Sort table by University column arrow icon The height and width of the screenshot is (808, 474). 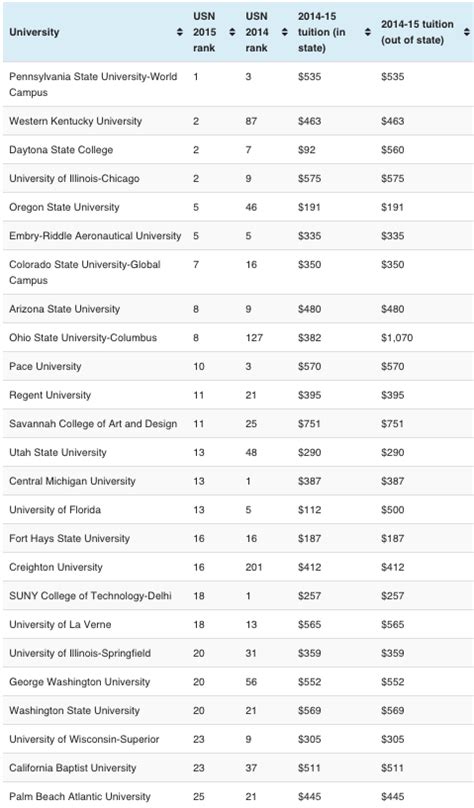(x=179, y=32)
